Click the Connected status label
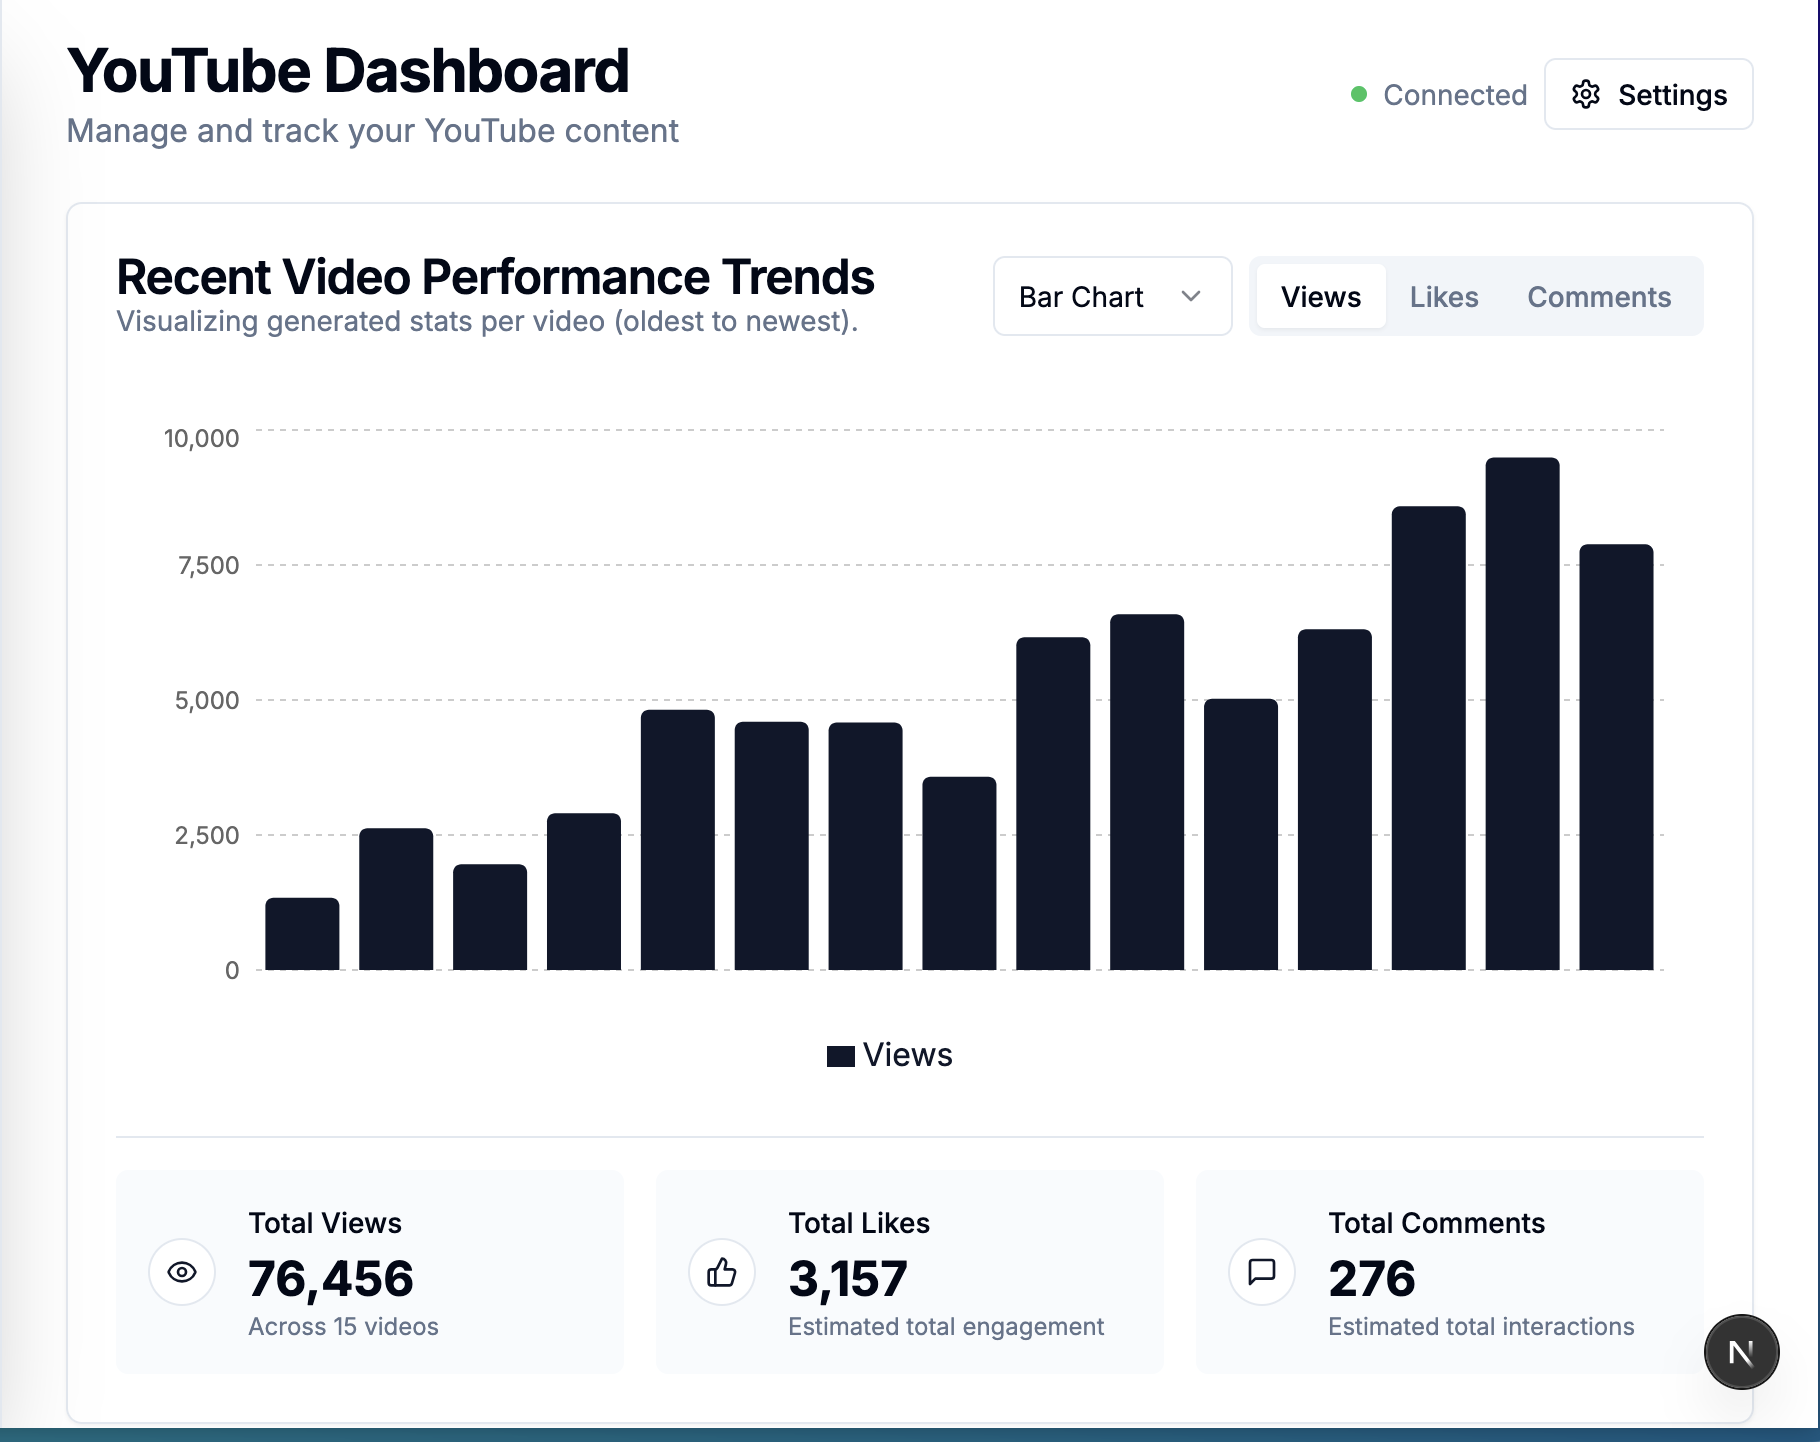1820x1442 pixels. point(1455,95)
